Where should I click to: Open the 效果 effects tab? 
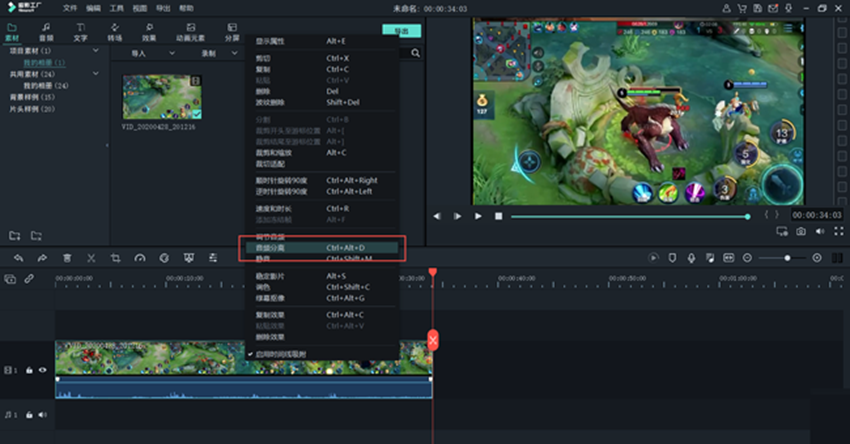tap(149, 32)
